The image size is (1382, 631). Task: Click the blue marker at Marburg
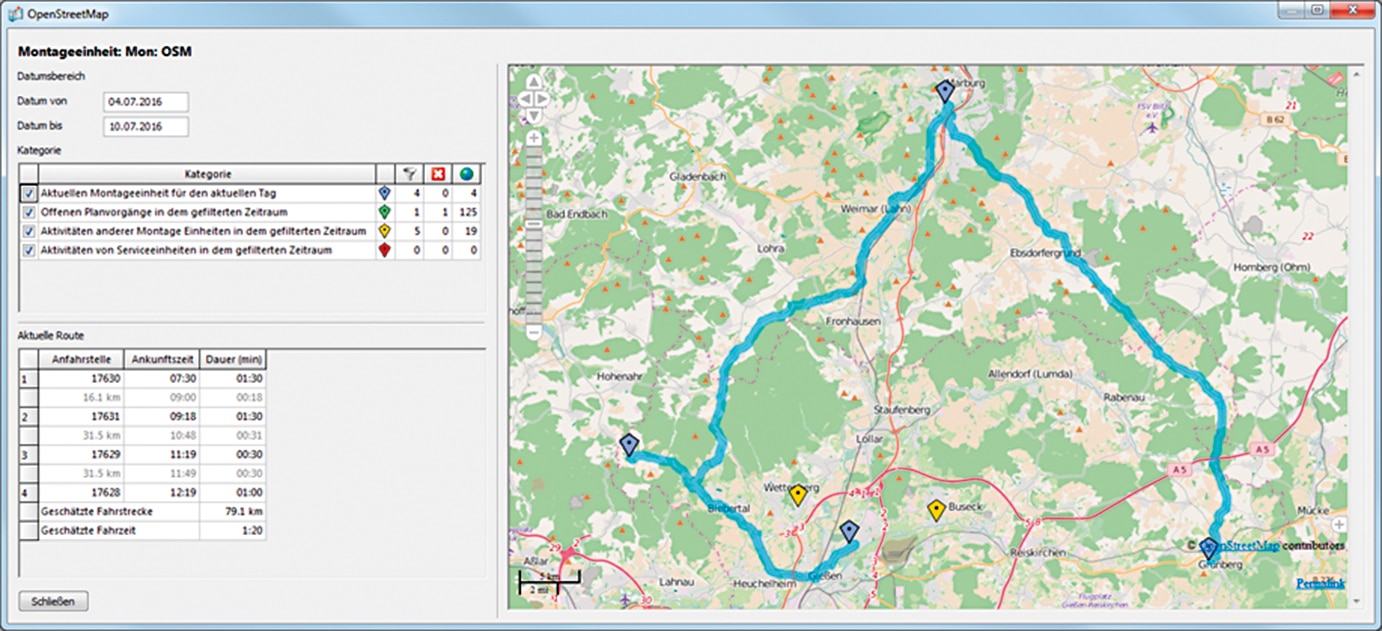point(945,93)
